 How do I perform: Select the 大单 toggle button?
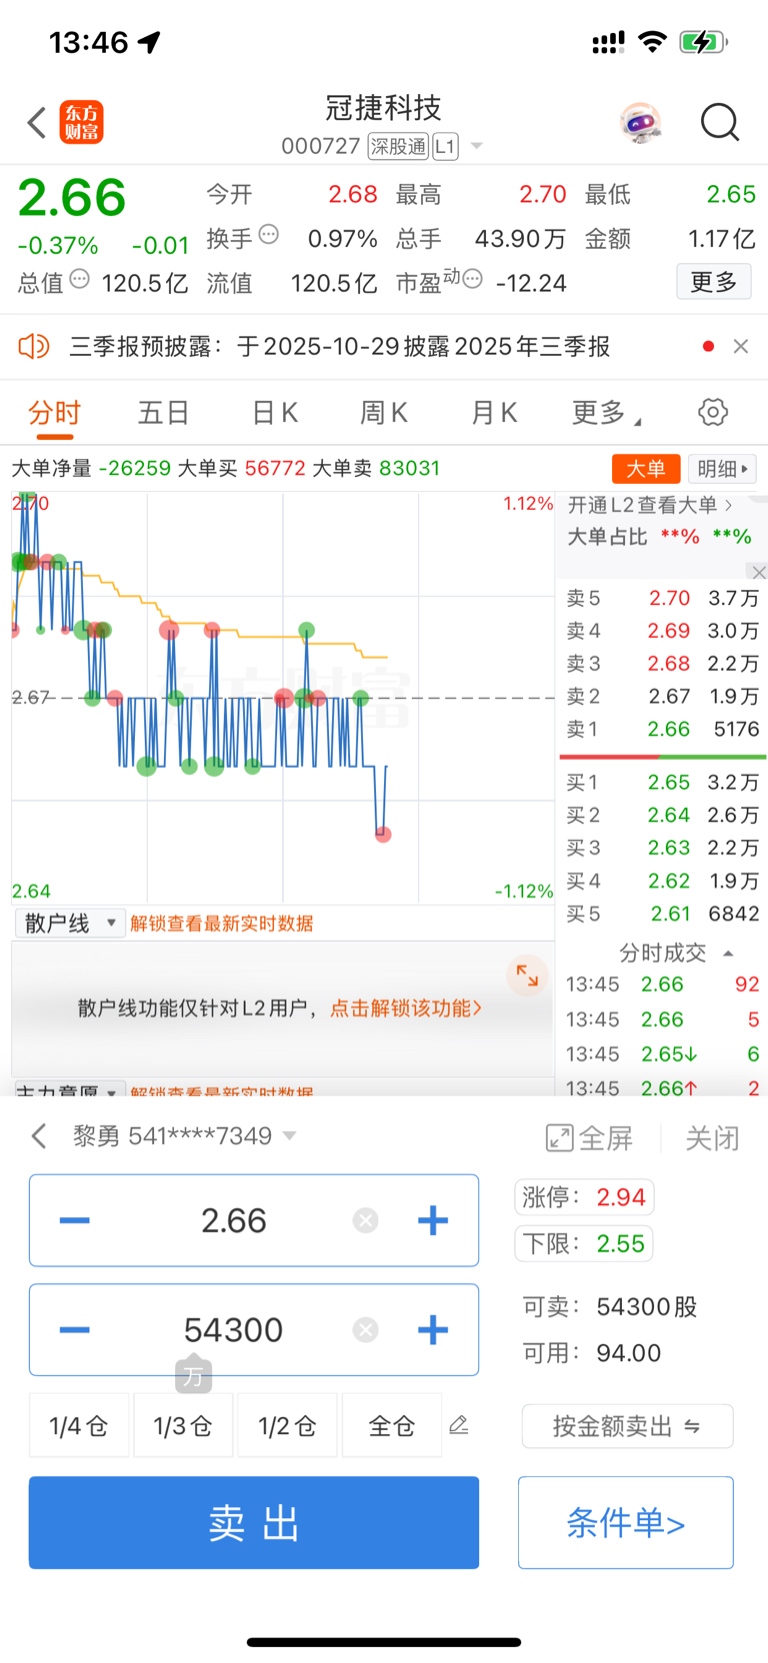[x=646, y=468]
